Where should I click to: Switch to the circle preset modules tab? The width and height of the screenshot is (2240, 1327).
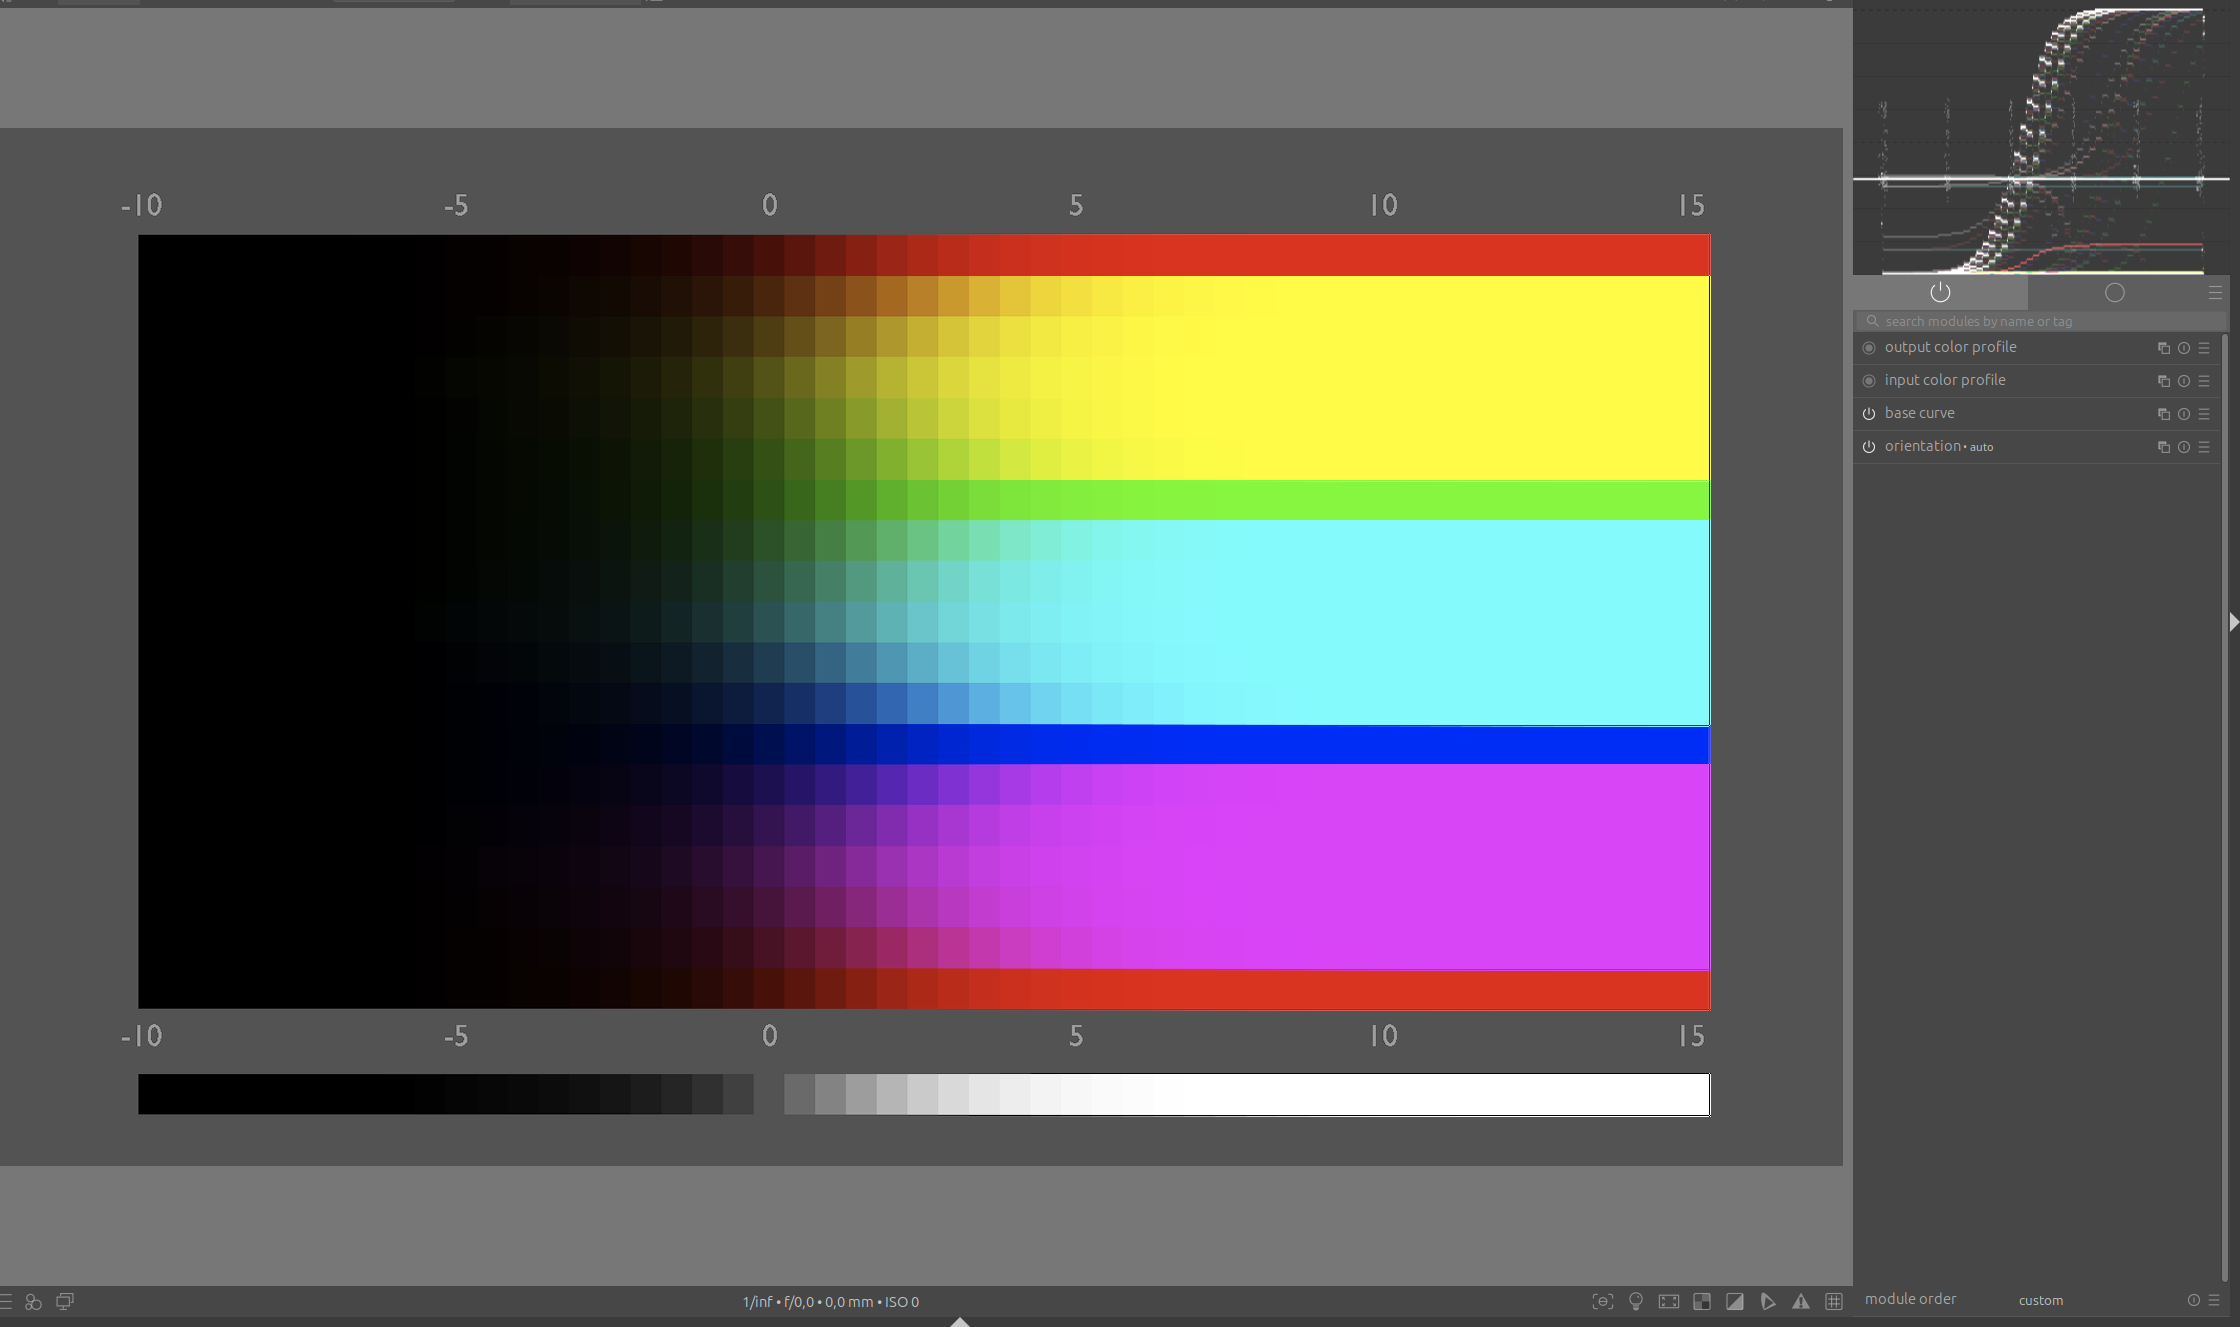coord(2114,293)
